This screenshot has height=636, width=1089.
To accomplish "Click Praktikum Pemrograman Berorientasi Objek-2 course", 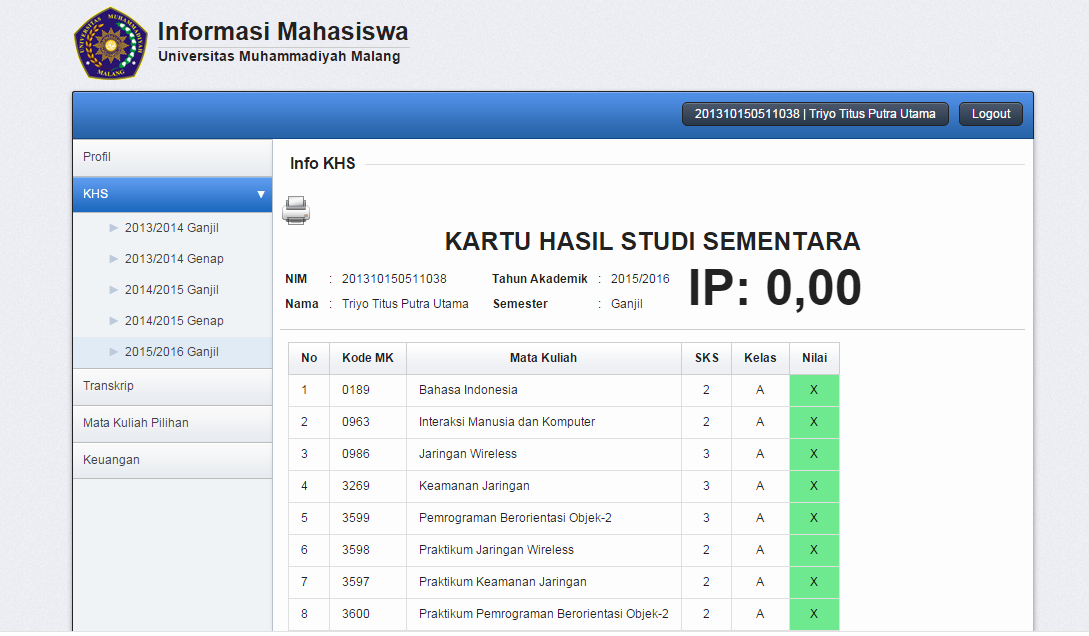I will coord(544,614).
